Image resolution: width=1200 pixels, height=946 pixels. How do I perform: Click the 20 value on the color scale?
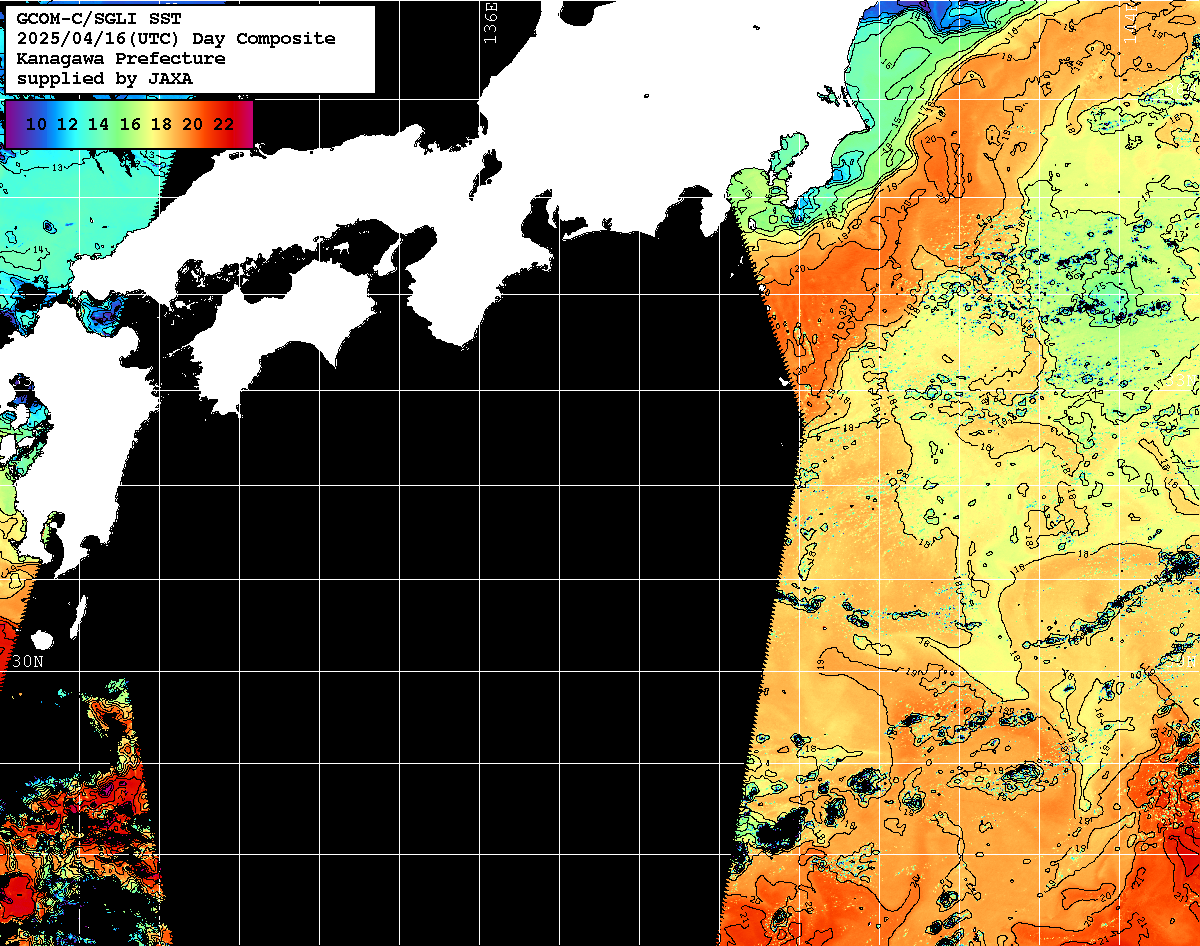click(x=193, y=124)
